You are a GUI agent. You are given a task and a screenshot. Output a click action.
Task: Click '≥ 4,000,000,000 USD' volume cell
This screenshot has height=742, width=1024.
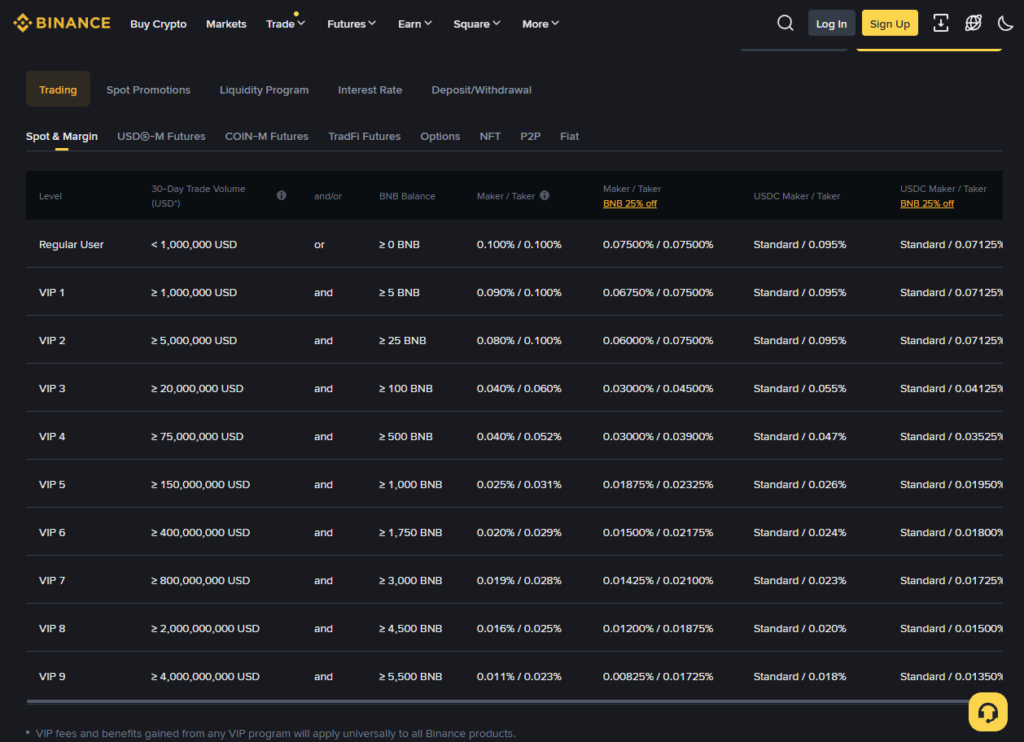(205, 676)
